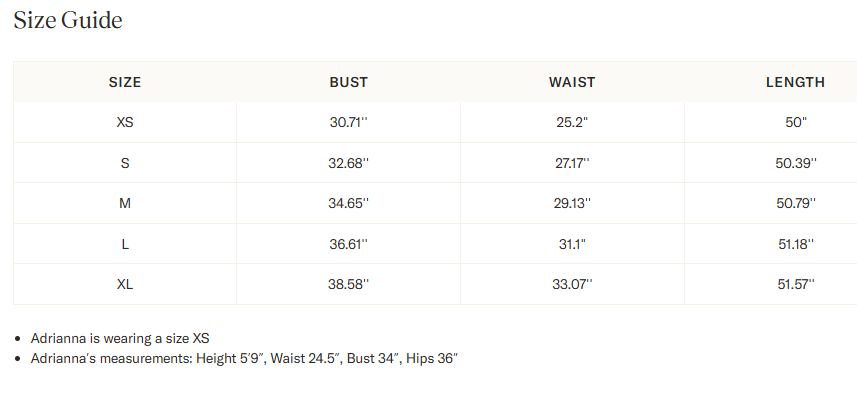Click the 30.71" bust measurement cell

pos(349,122)
